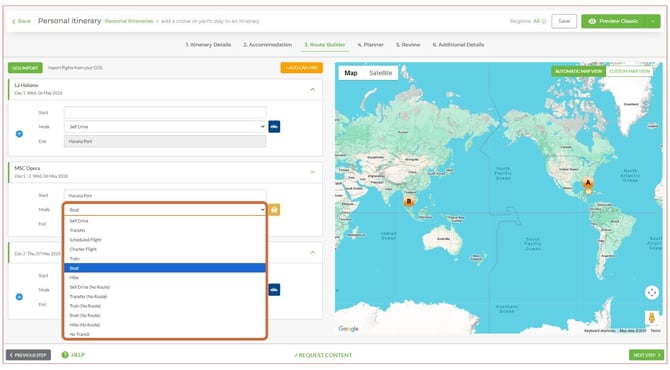This screenshot has width=670, height=370.
Task: Click the map Terms link
Action: tap(655, 331)
